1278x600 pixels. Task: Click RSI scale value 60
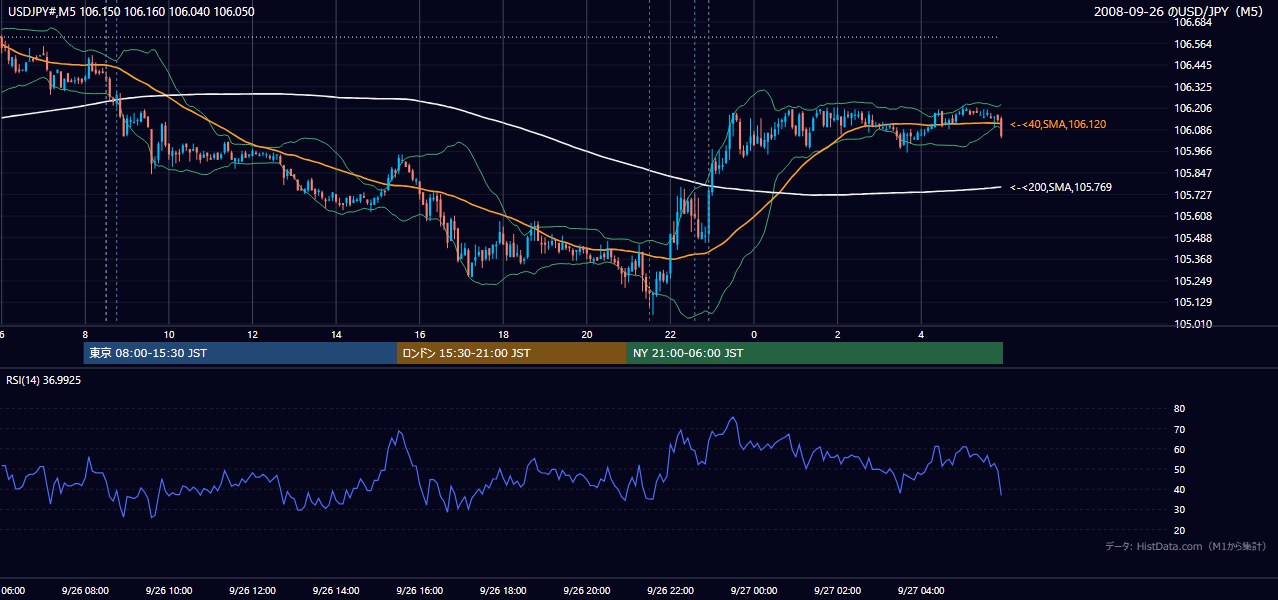tap(1179, 449)
